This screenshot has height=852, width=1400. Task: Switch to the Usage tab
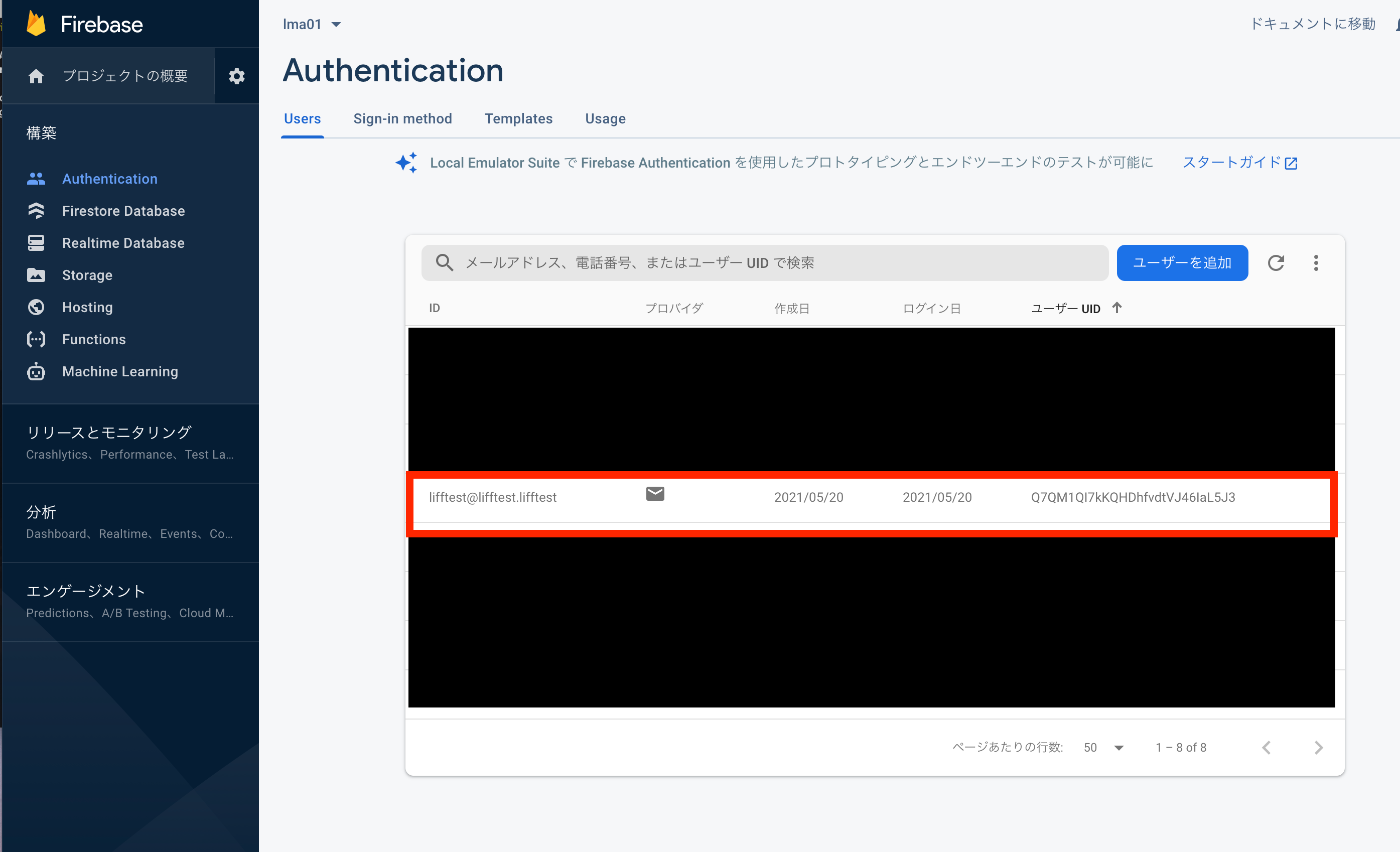605,118
